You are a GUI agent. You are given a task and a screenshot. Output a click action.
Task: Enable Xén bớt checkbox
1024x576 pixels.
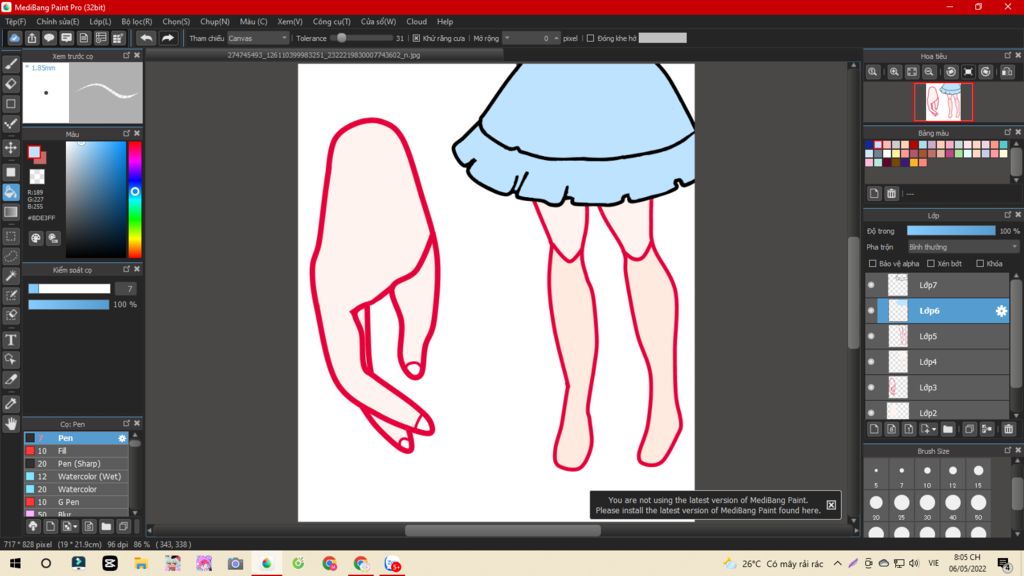[x=931, y=264]
